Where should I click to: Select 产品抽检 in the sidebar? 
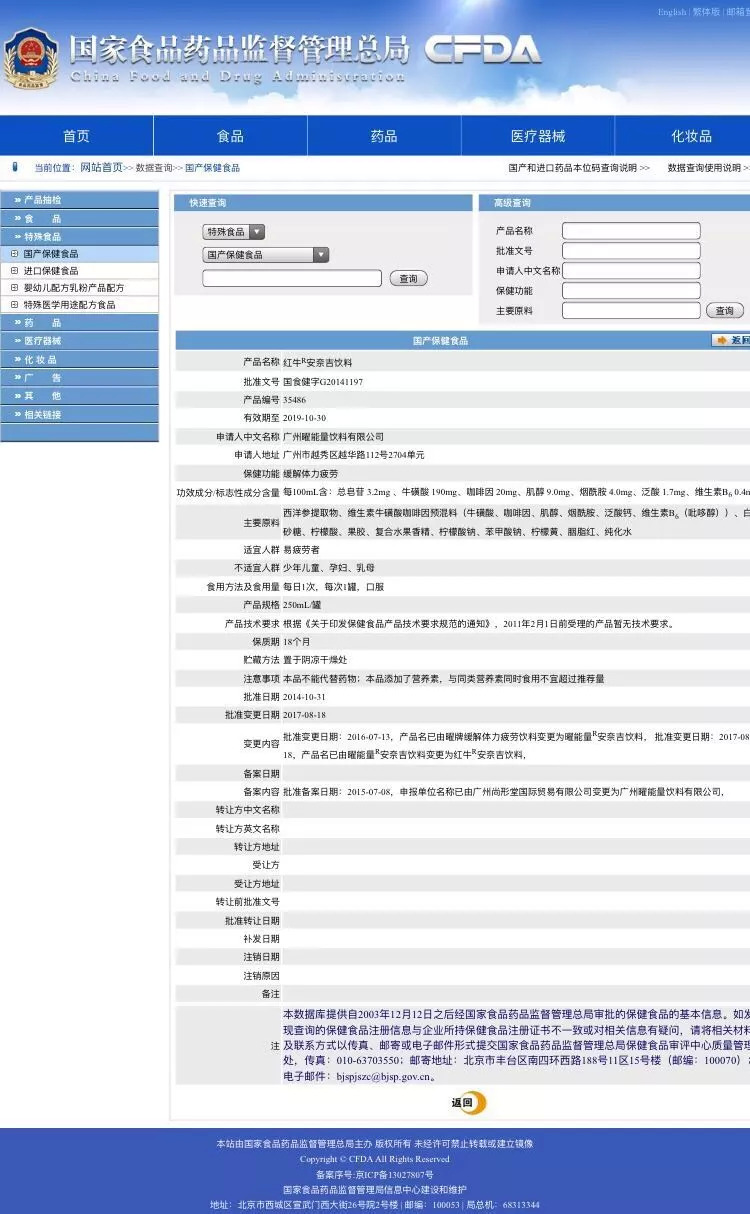[79, 200]
